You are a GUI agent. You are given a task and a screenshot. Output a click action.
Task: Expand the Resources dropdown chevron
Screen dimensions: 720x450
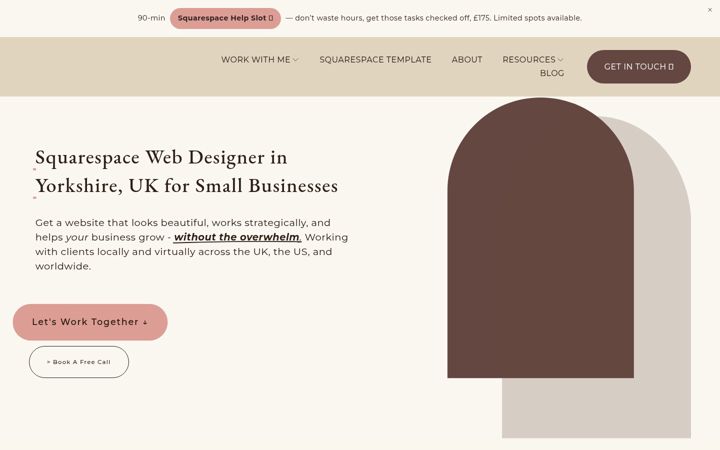[x=560, y=60]
